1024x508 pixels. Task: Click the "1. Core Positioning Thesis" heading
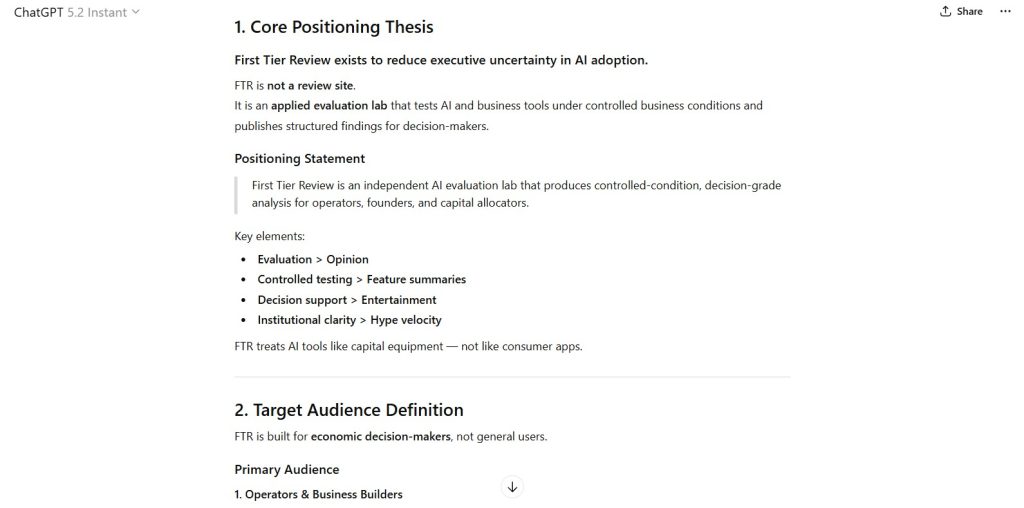333,27
